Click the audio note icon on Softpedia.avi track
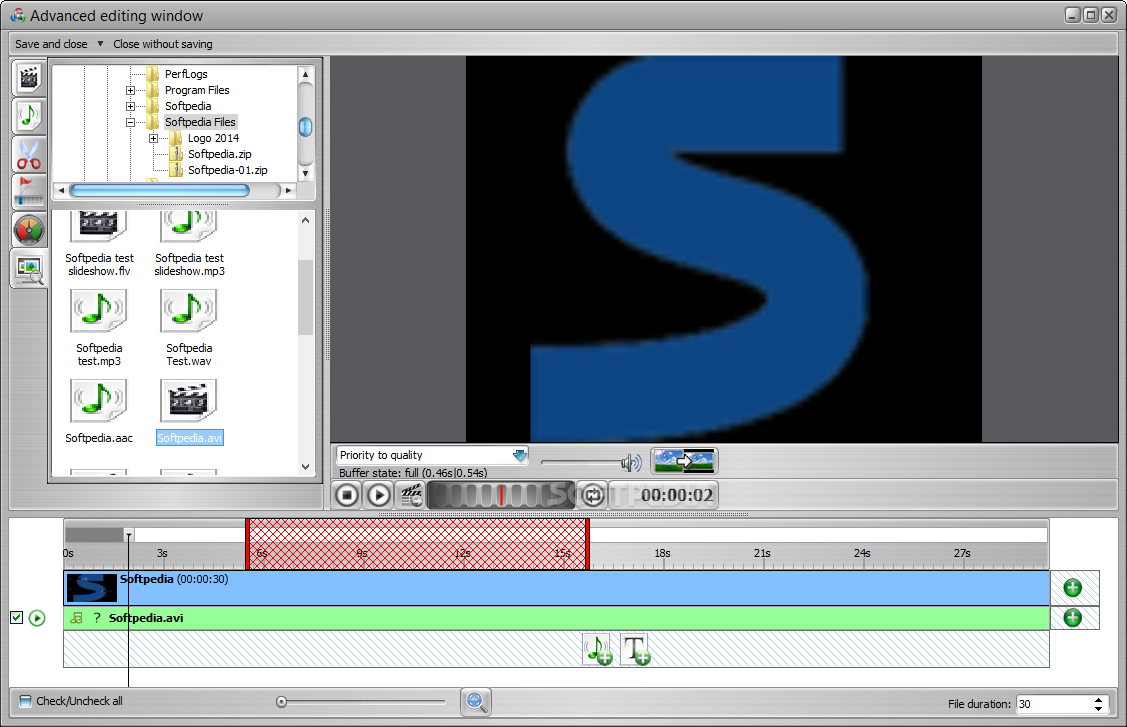Viewport: 1127px width, 727px height. tap(77, 618)
